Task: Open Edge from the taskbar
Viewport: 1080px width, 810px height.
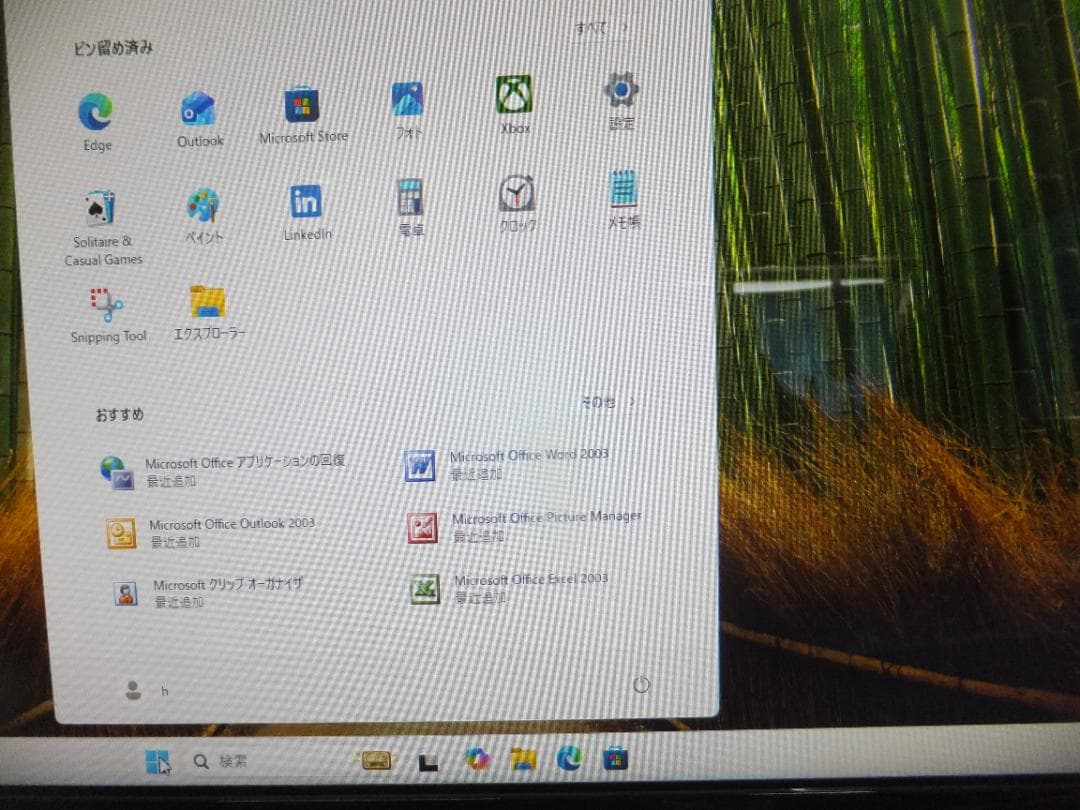Action: point(569,758)
